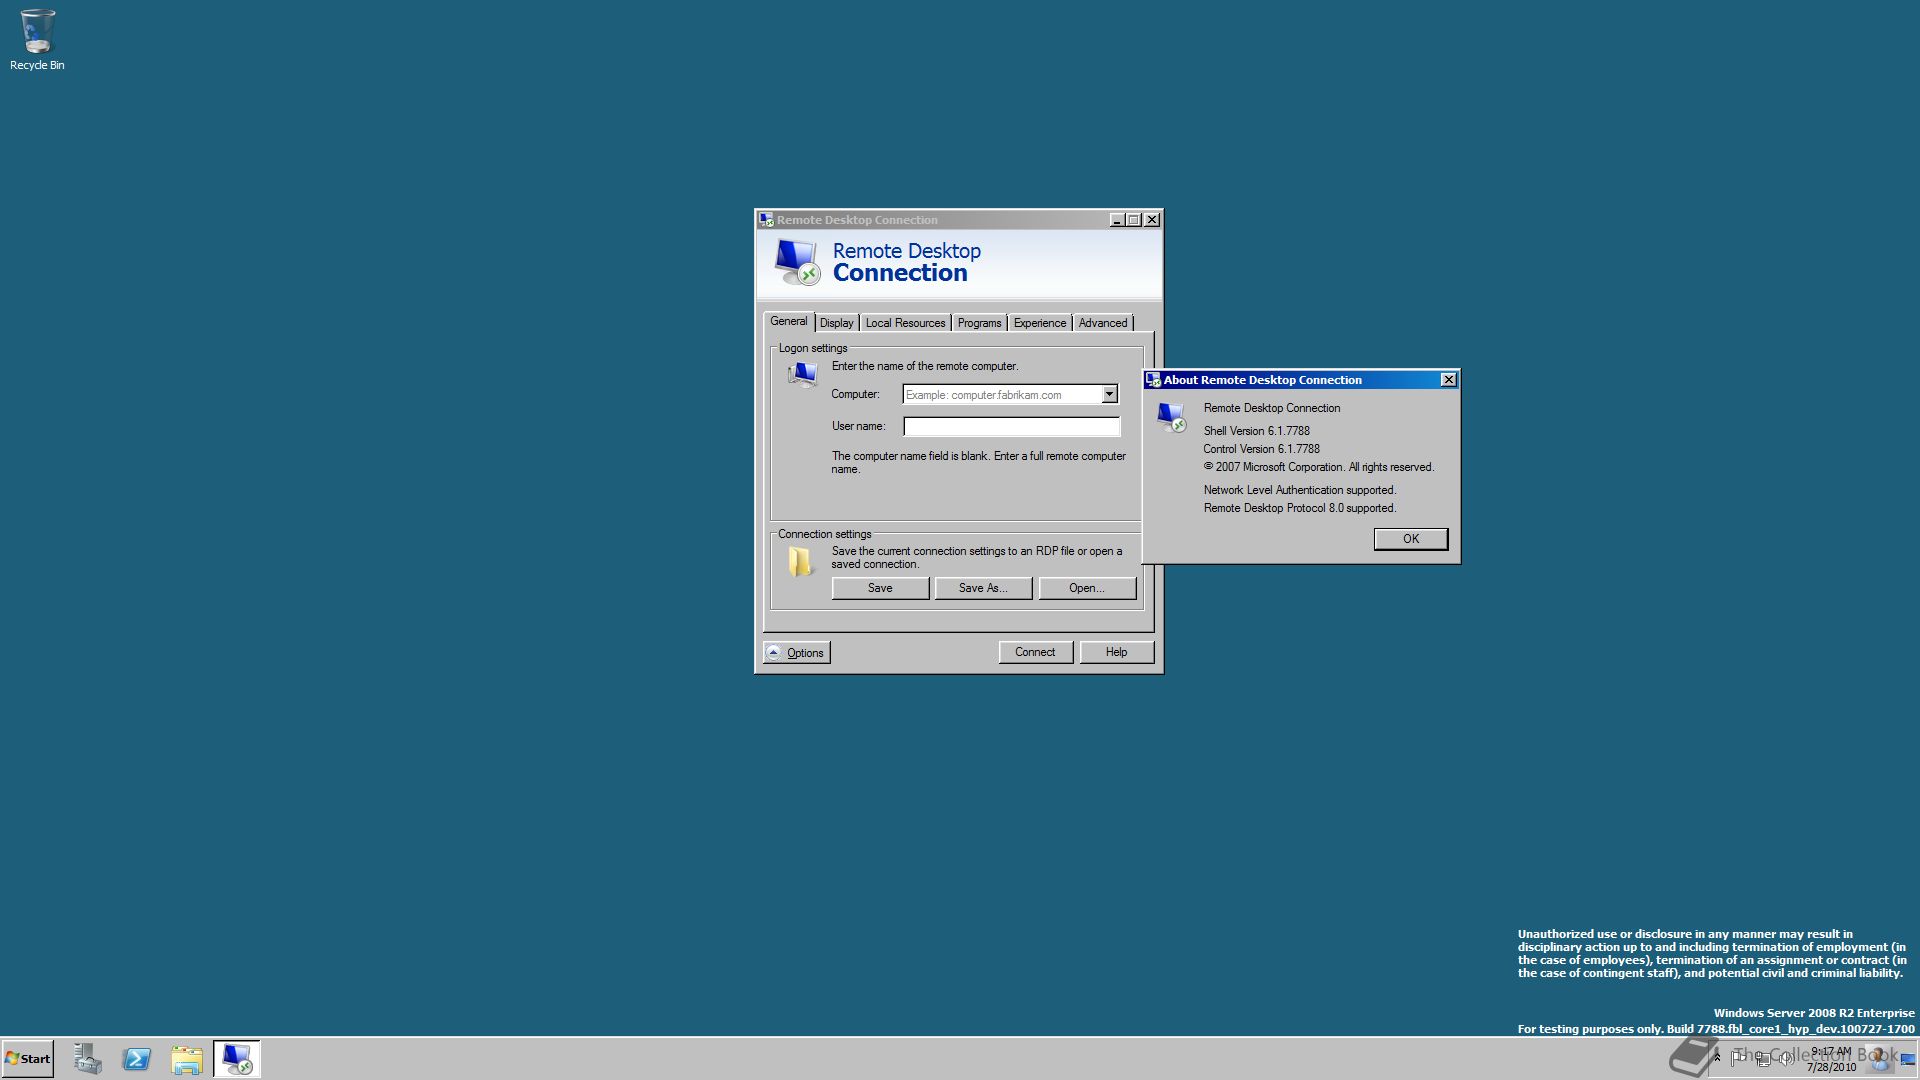The width and height of the screenshot is (1920, 1080).
Task: Expand the Computer dropdown arrow
Action: point(1109,395)
